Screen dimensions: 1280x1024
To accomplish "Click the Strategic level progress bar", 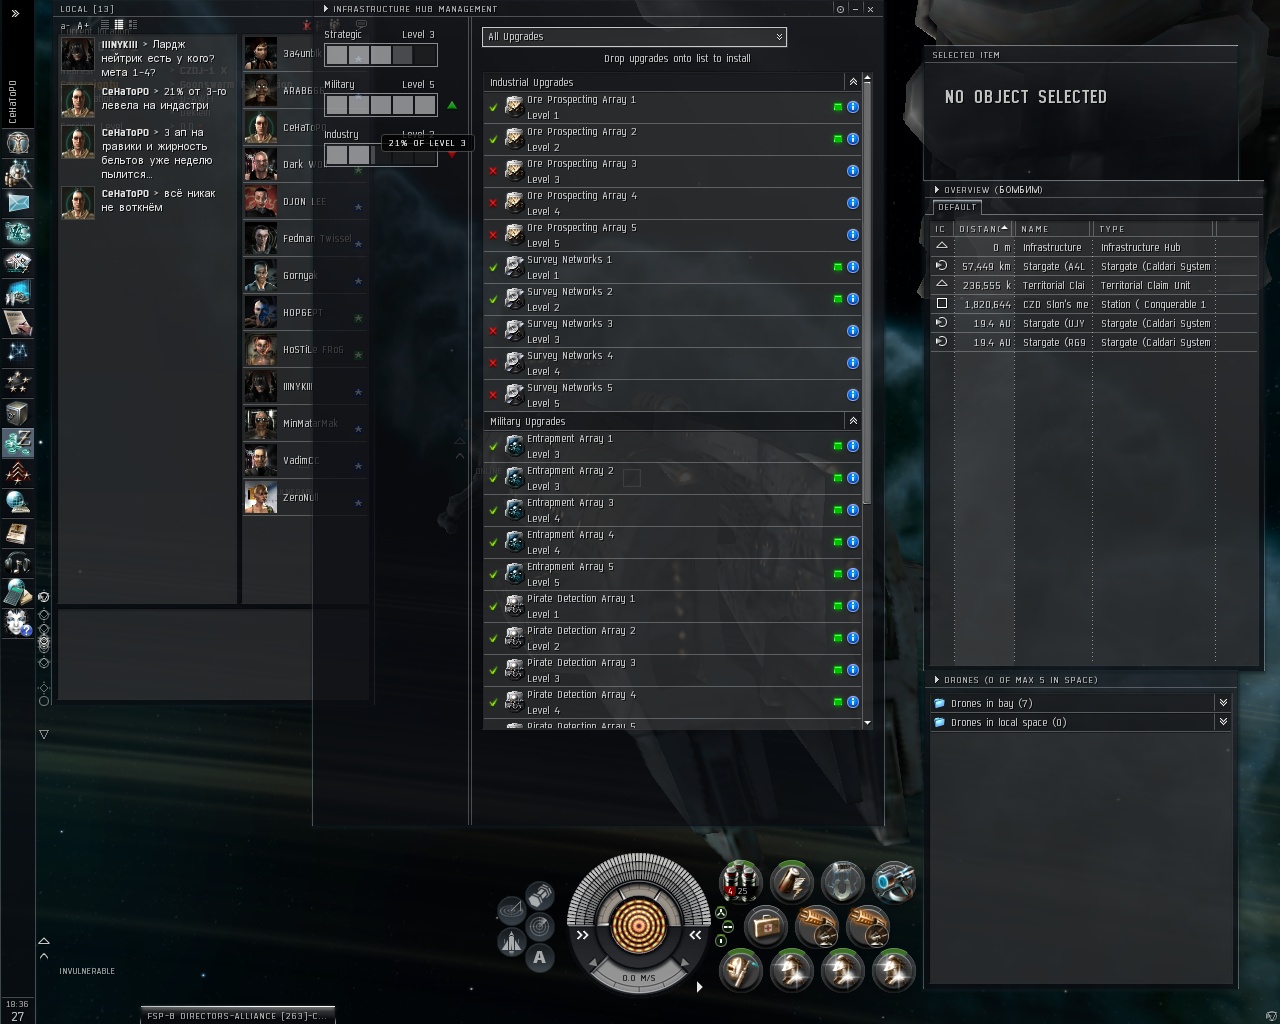I will click(381, 55).
